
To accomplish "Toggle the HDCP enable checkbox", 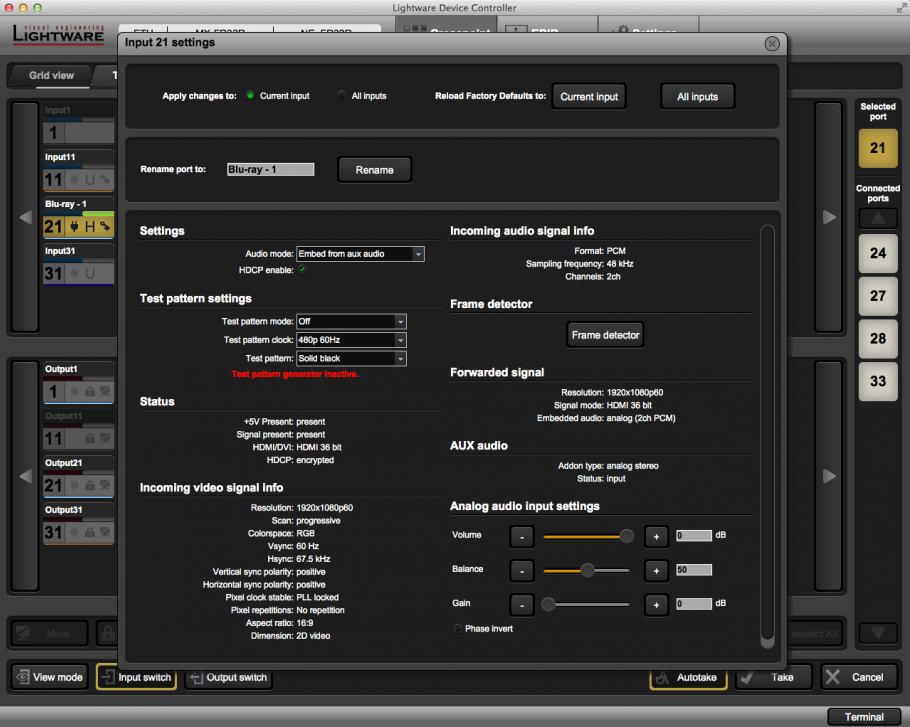I will point(302,269).
